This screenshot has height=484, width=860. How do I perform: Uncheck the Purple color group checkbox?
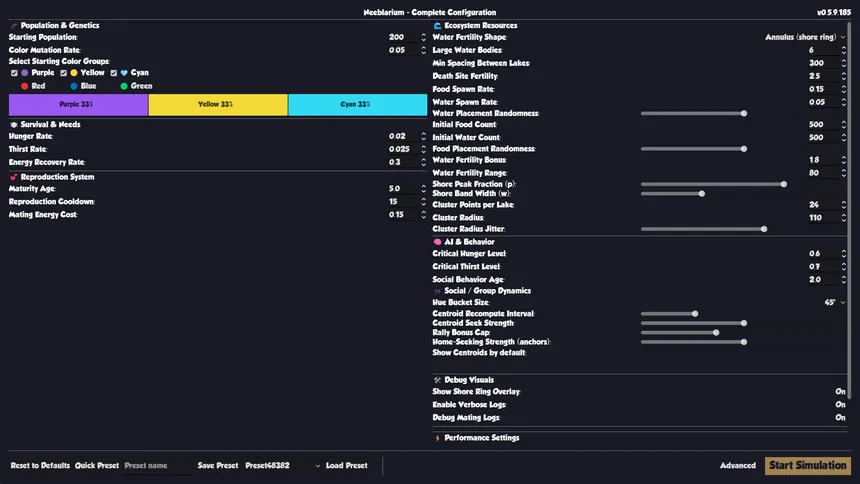point(14,73)
